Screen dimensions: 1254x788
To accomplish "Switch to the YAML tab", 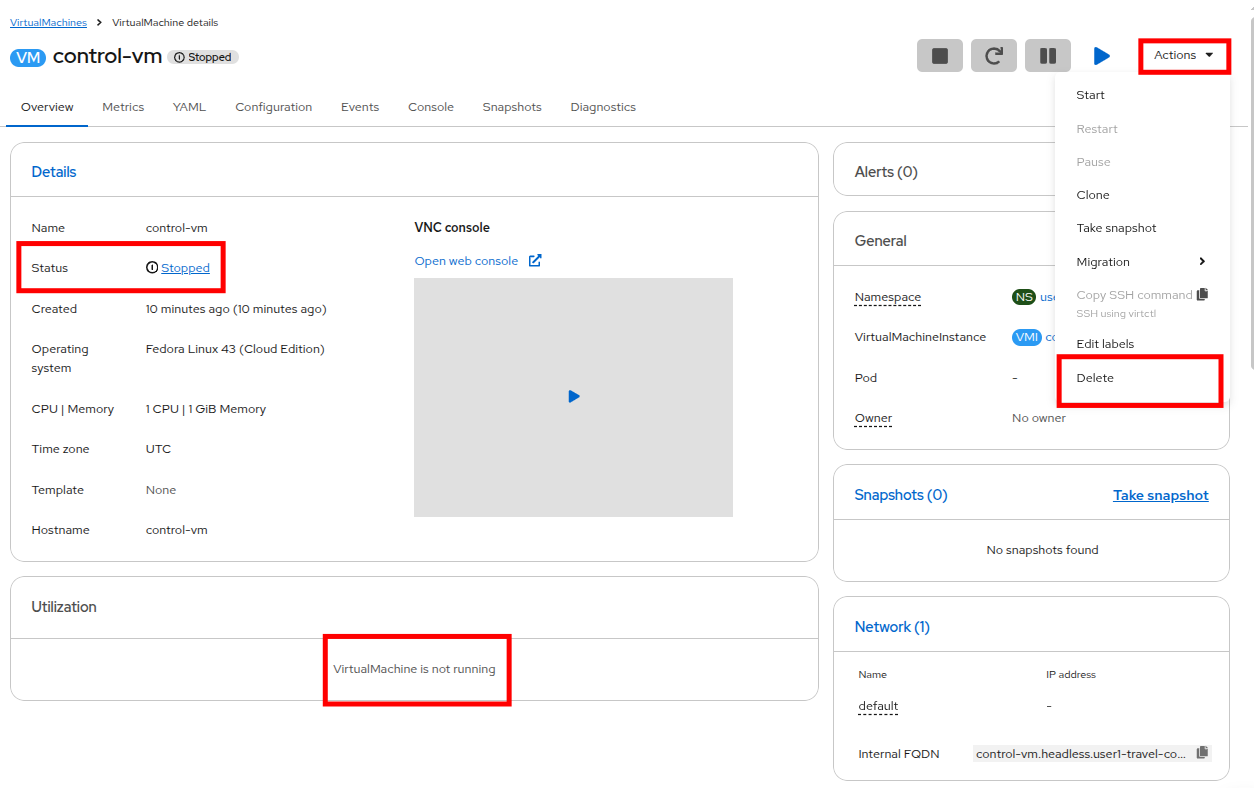I will pos(189,106).
